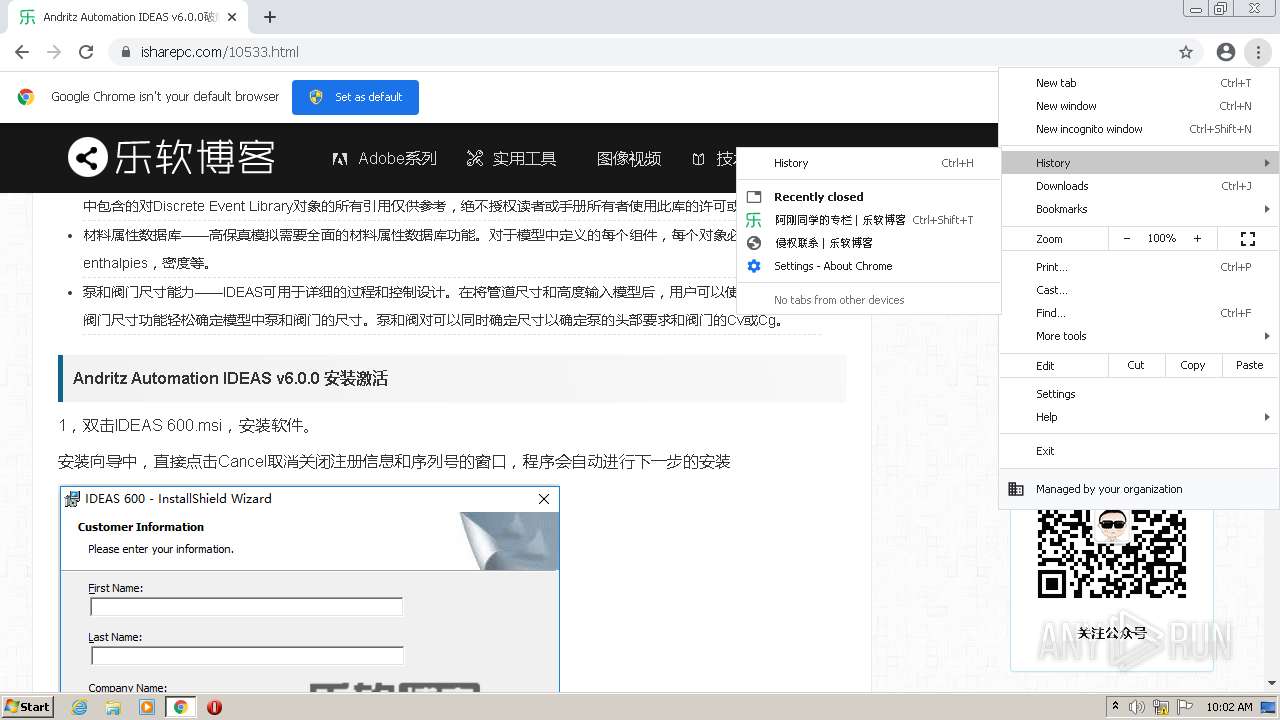The image size is (1280, 720).
Task: Show hidden tray icons arrow
Action: [x=1115, y=707]
